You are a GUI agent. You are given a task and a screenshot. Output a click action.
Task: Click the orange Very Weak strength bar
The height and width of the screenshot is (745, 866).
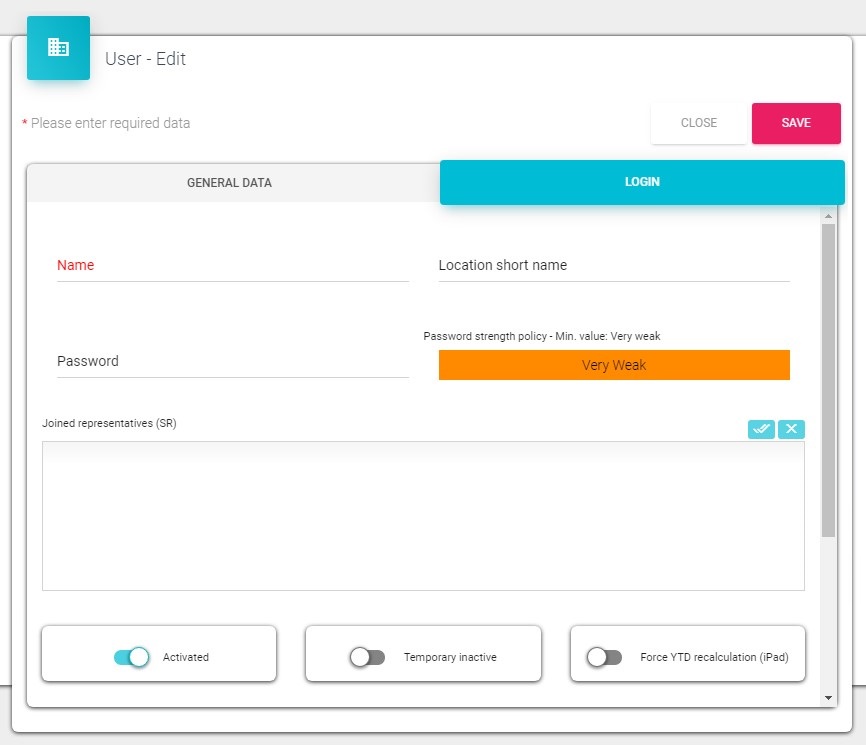pyautogui.click(x=614, y=365)
